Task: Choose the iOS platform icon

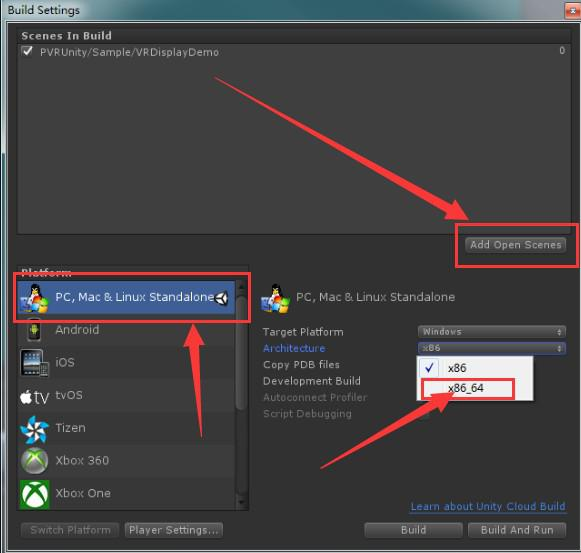Action: tap(34, 363)
